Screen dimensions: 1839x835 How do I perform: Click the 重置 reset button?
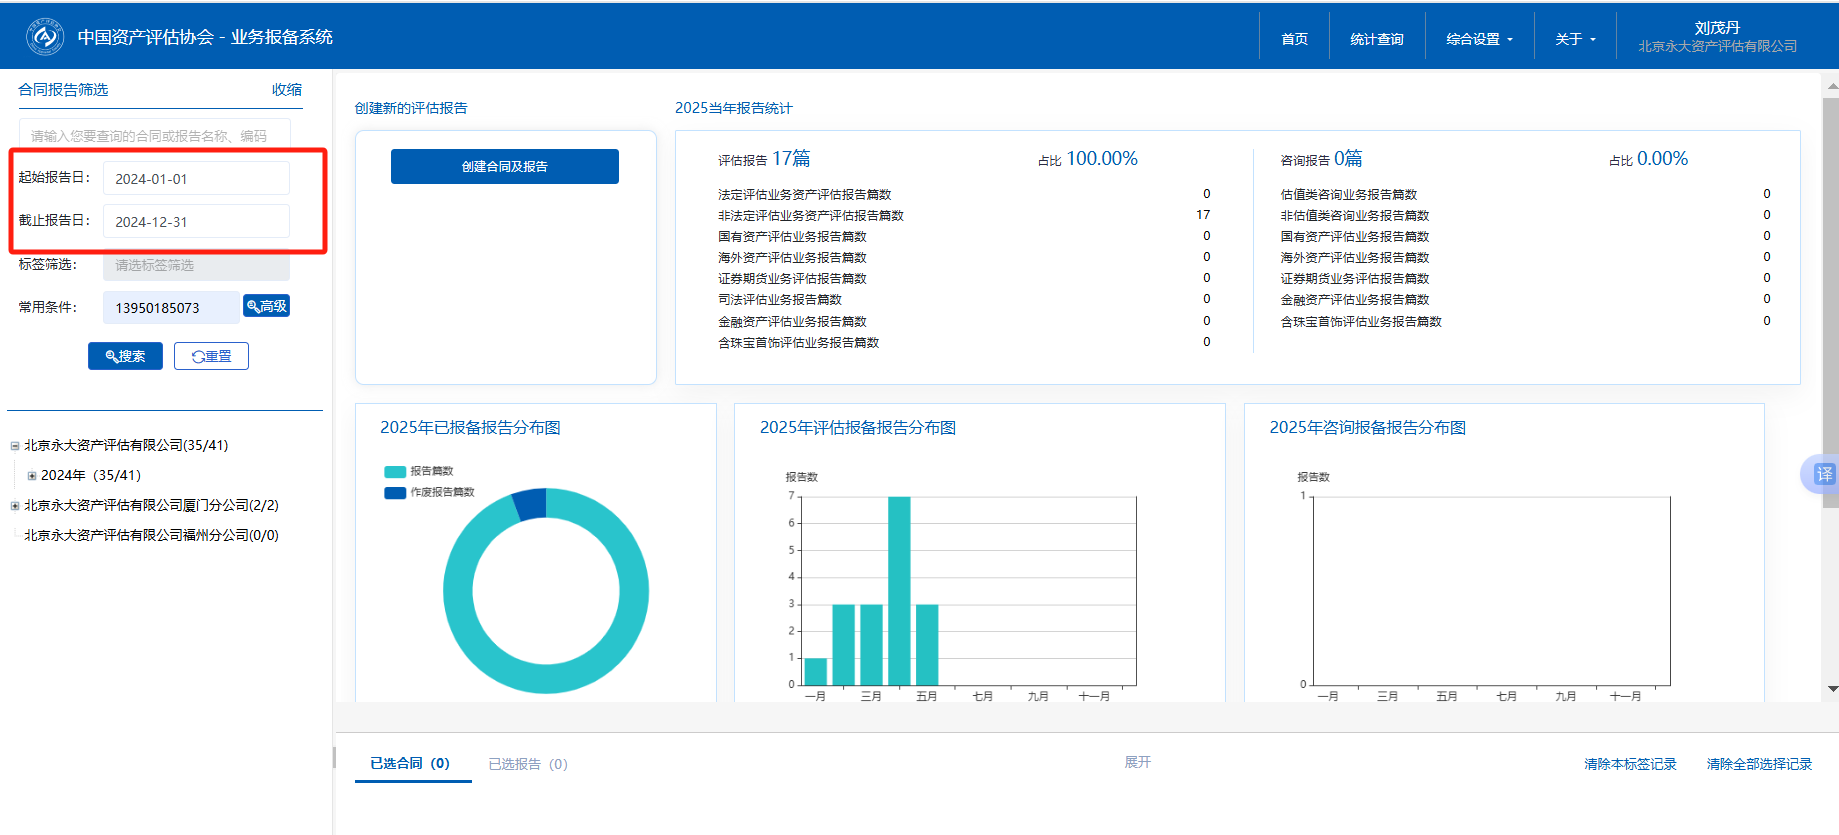(211, 356)
